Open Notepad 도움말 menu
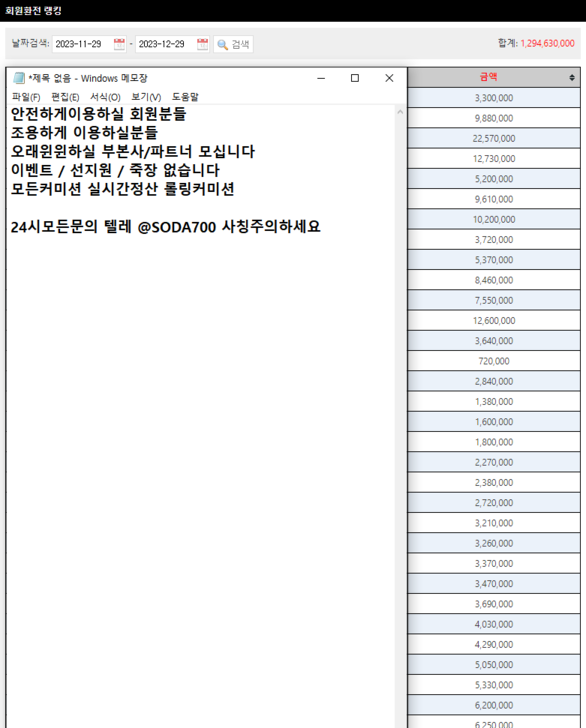586x728 pixels. coord(185,97)
